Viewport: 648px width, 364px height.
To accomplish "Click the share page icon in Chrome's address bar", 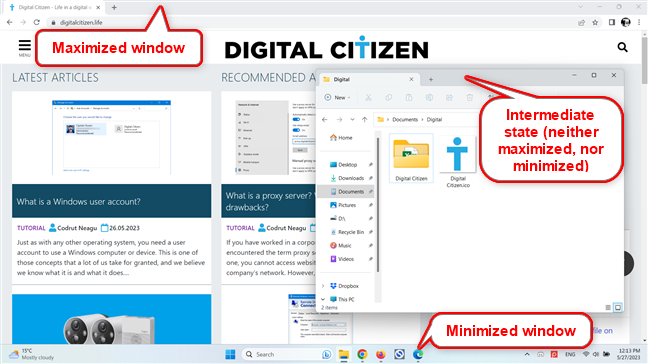I will 581,22.
